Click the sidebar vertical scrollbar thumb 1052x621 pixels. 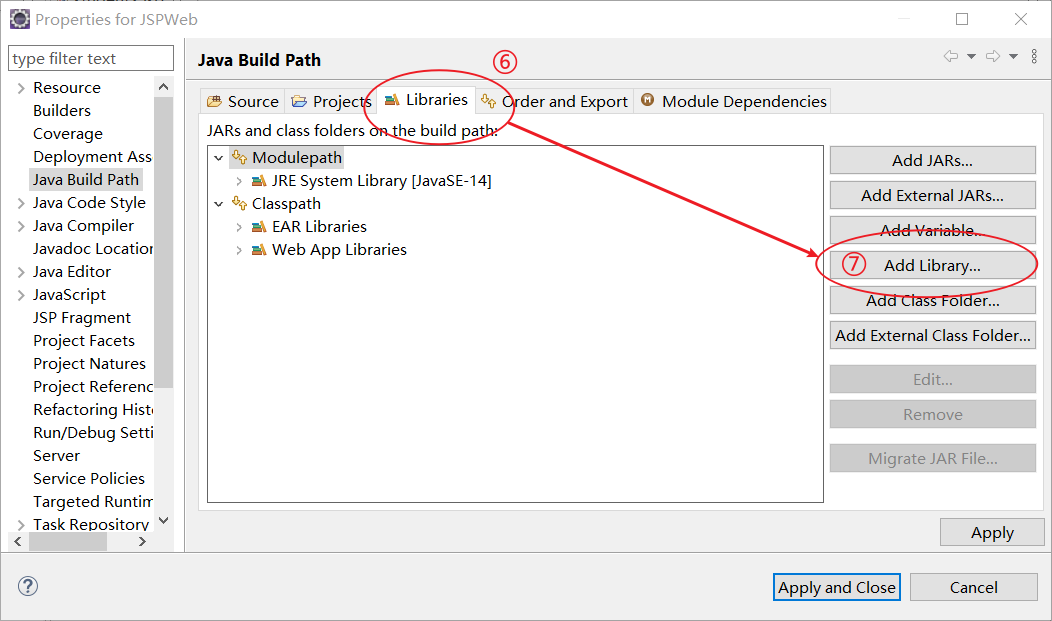point(164,240)
